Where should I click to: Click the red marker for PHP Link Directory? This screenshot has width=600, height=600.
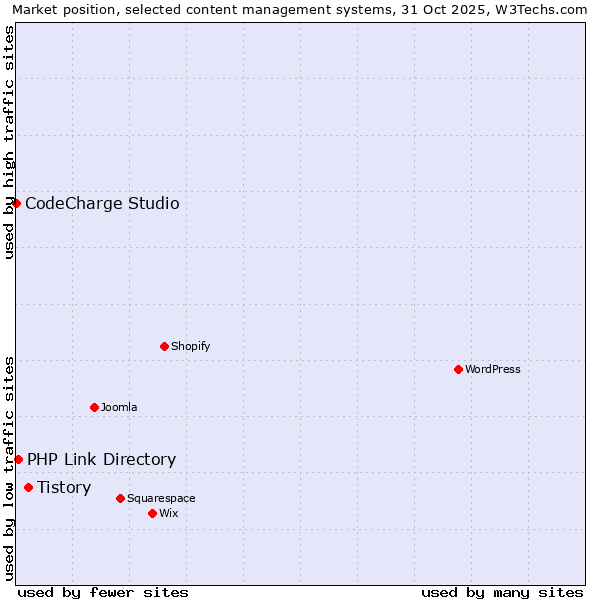[18, 459]
